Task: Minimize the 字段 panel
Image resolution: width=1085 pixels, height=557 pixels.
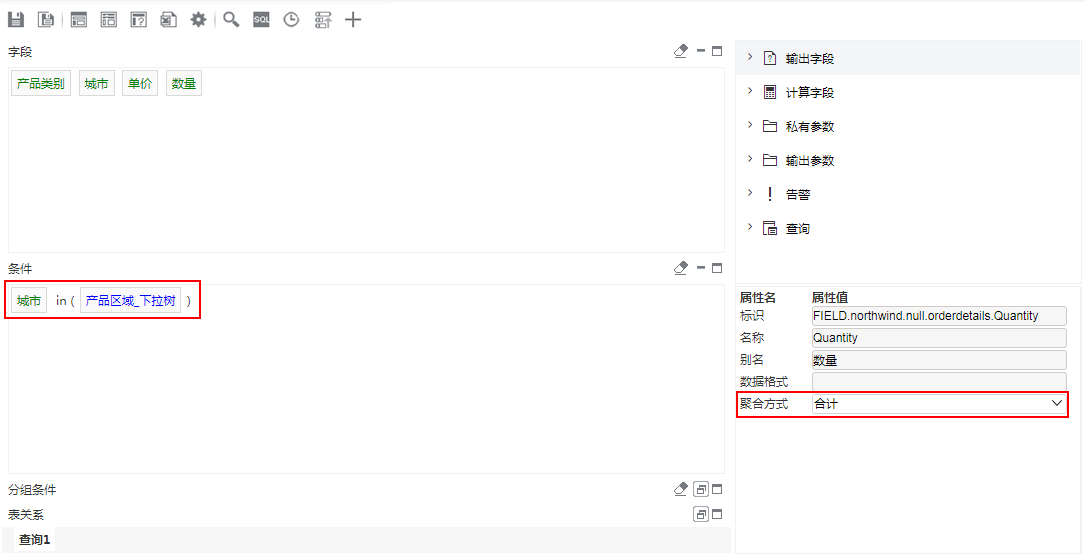Action: (x=700, y=51)
